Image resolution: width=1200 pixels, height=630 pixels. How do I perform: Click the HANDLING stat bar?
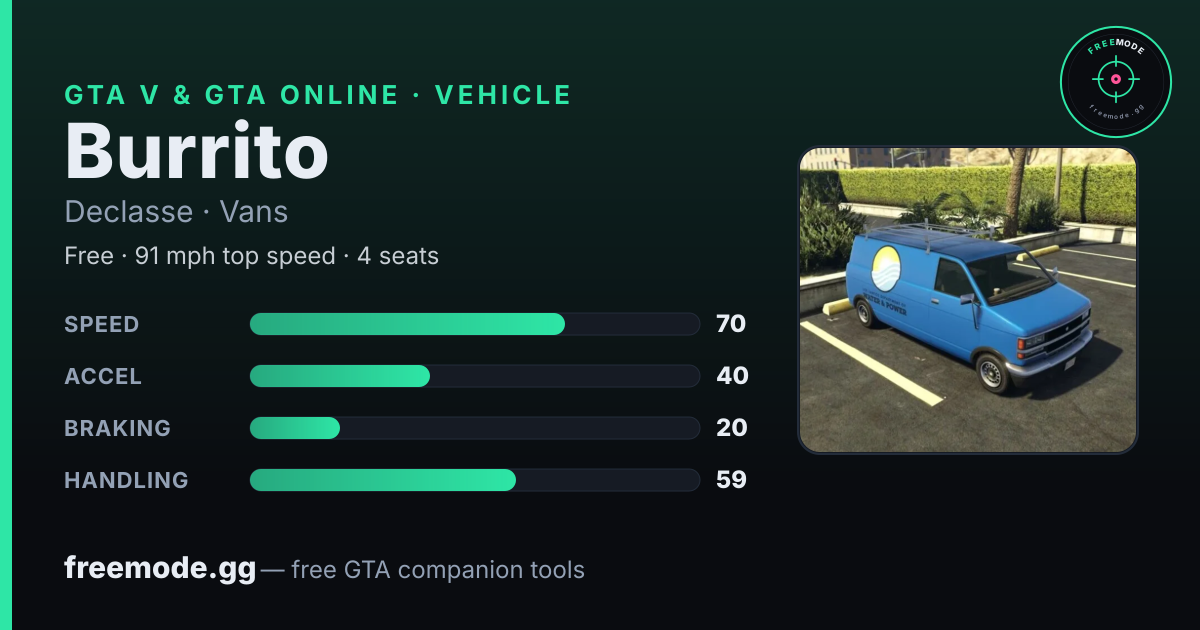[474, 480]
